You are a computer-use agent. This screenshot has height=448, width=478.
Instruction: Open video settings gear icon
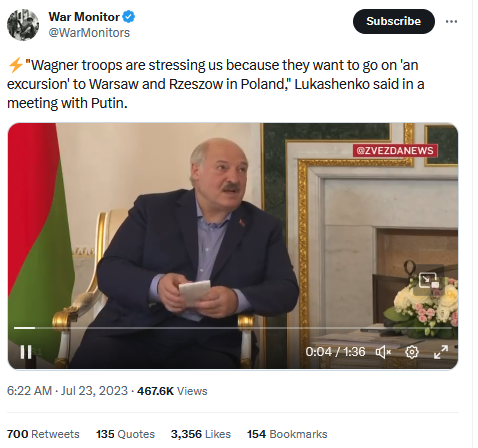coord(412,352)
